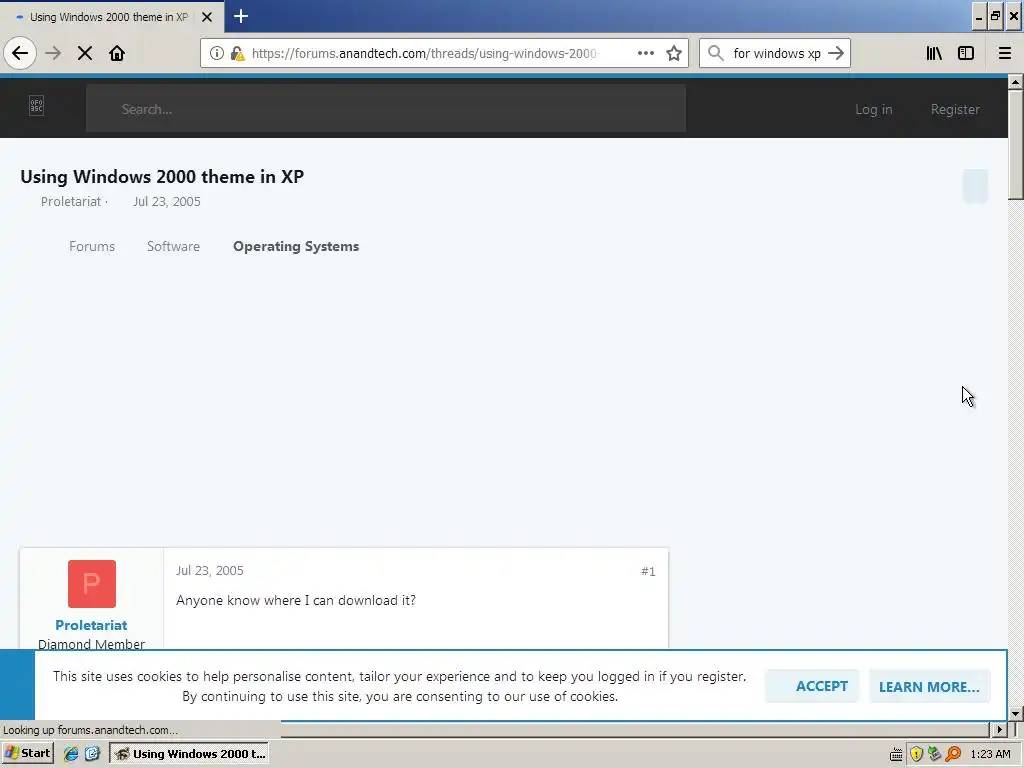Go to Software breadcrumb
This screenshot has width=1024, height=768.
(173, 246)
